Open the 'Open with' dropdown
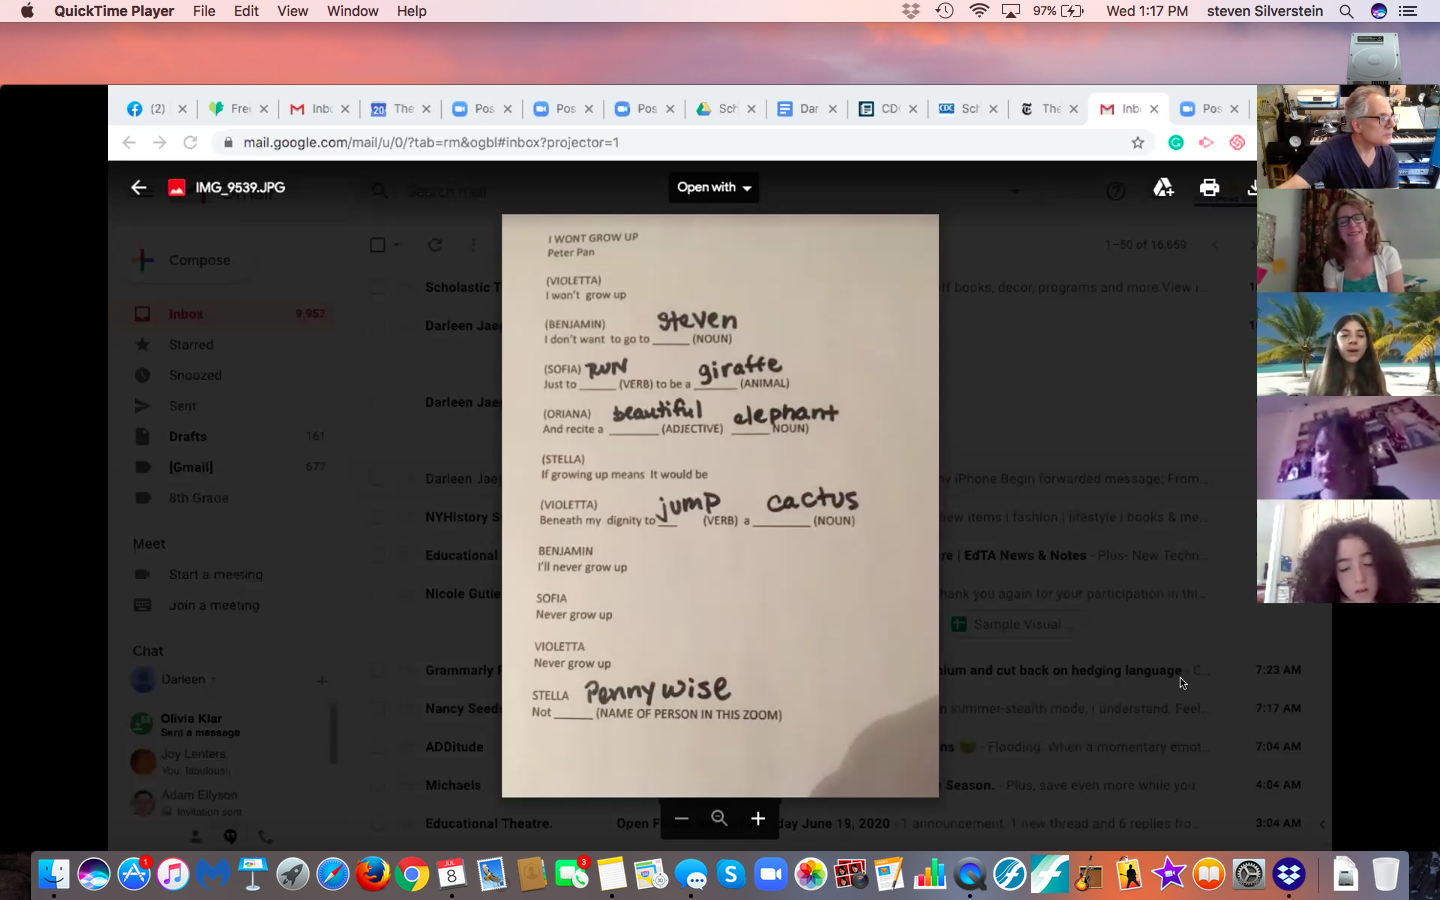The image size is (1440, 900). 713,187
